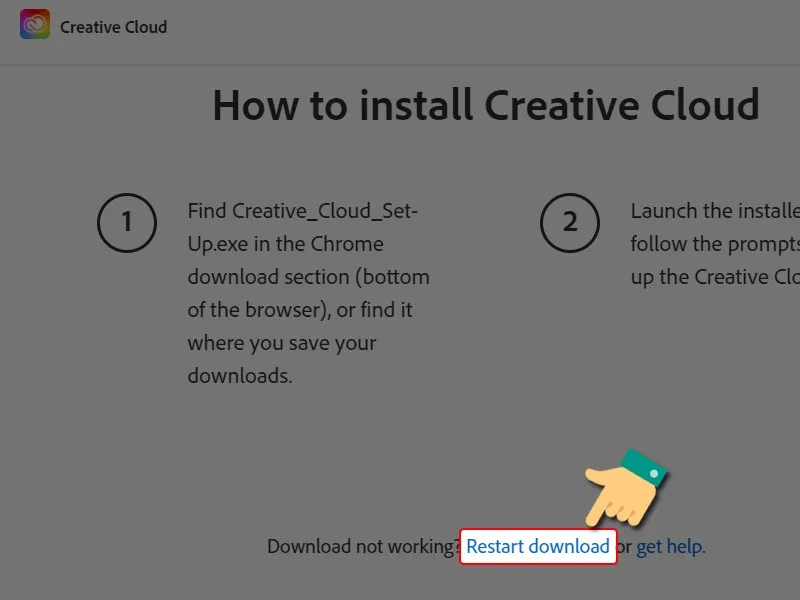Click the Creative Cloud title in the header
Image resolution: width=800 pixels, height=600 pixels.
point(113,27)
